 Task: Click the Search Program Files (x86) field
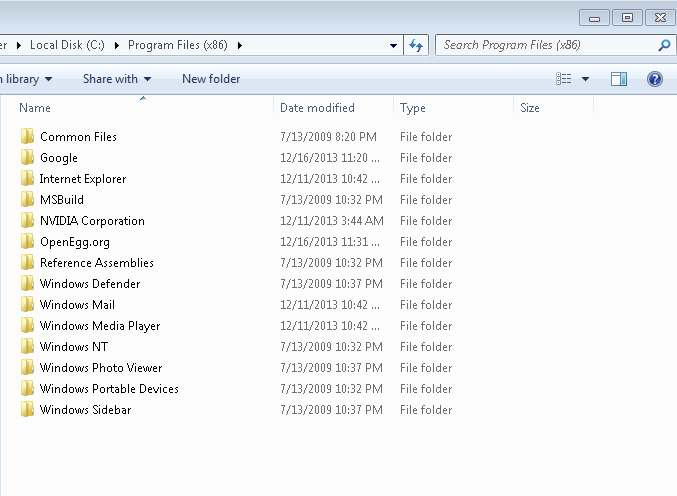(x=546, y=45)
